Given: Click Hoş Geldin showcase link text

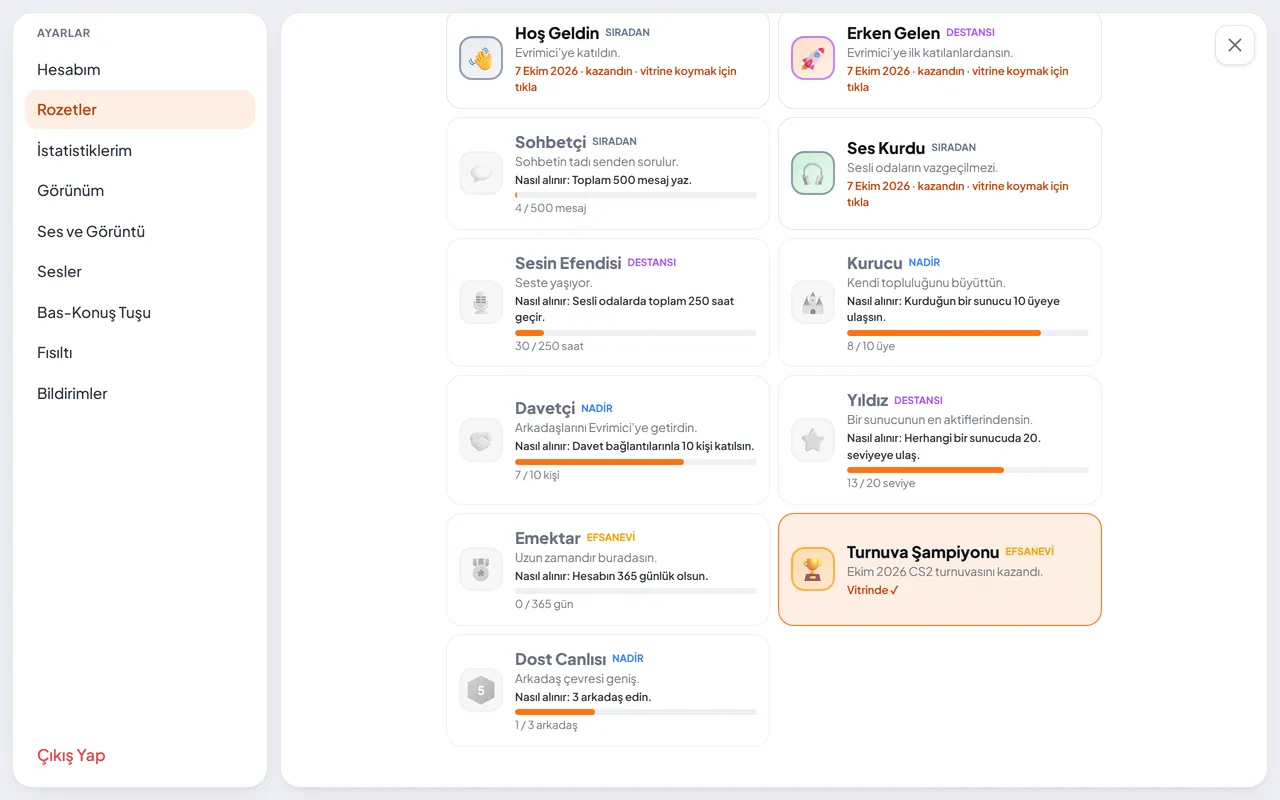Looking at the screenshot, I should pyautogui.click(x=626, y=79).
